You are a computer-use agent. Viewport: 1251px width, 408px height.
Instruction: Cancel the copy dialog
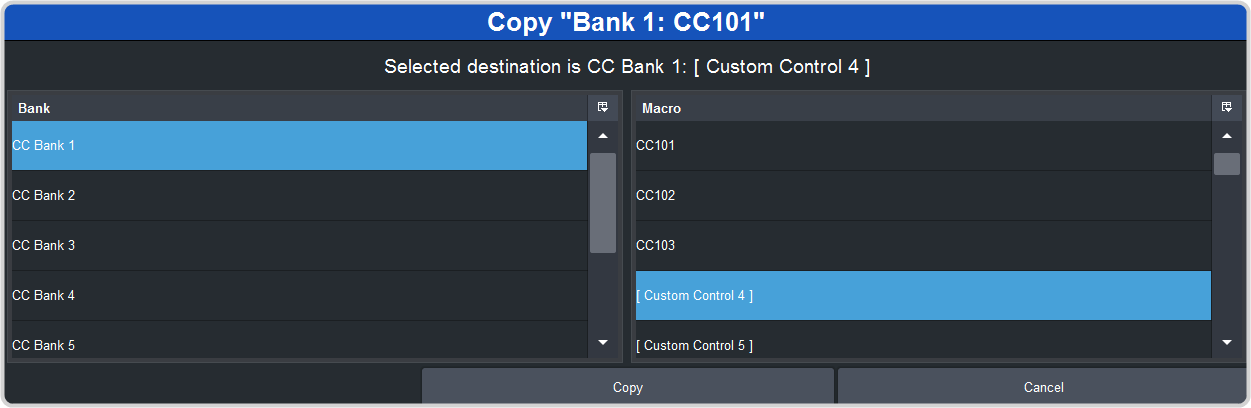coord(1043,387)
